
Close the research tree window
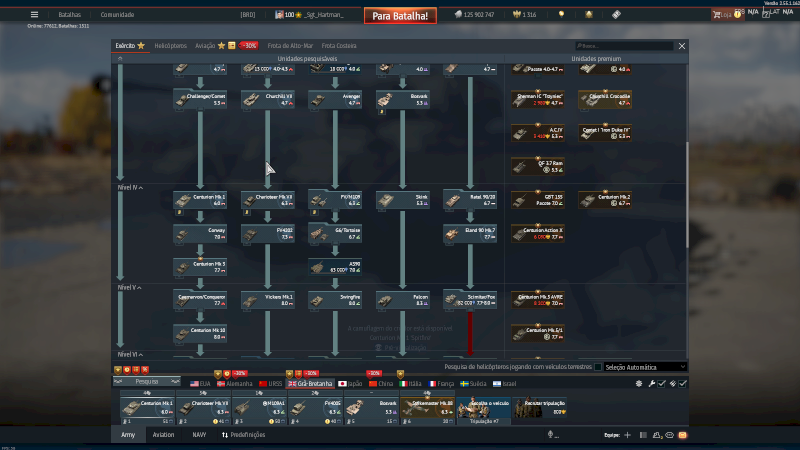[x=682, y=46]
